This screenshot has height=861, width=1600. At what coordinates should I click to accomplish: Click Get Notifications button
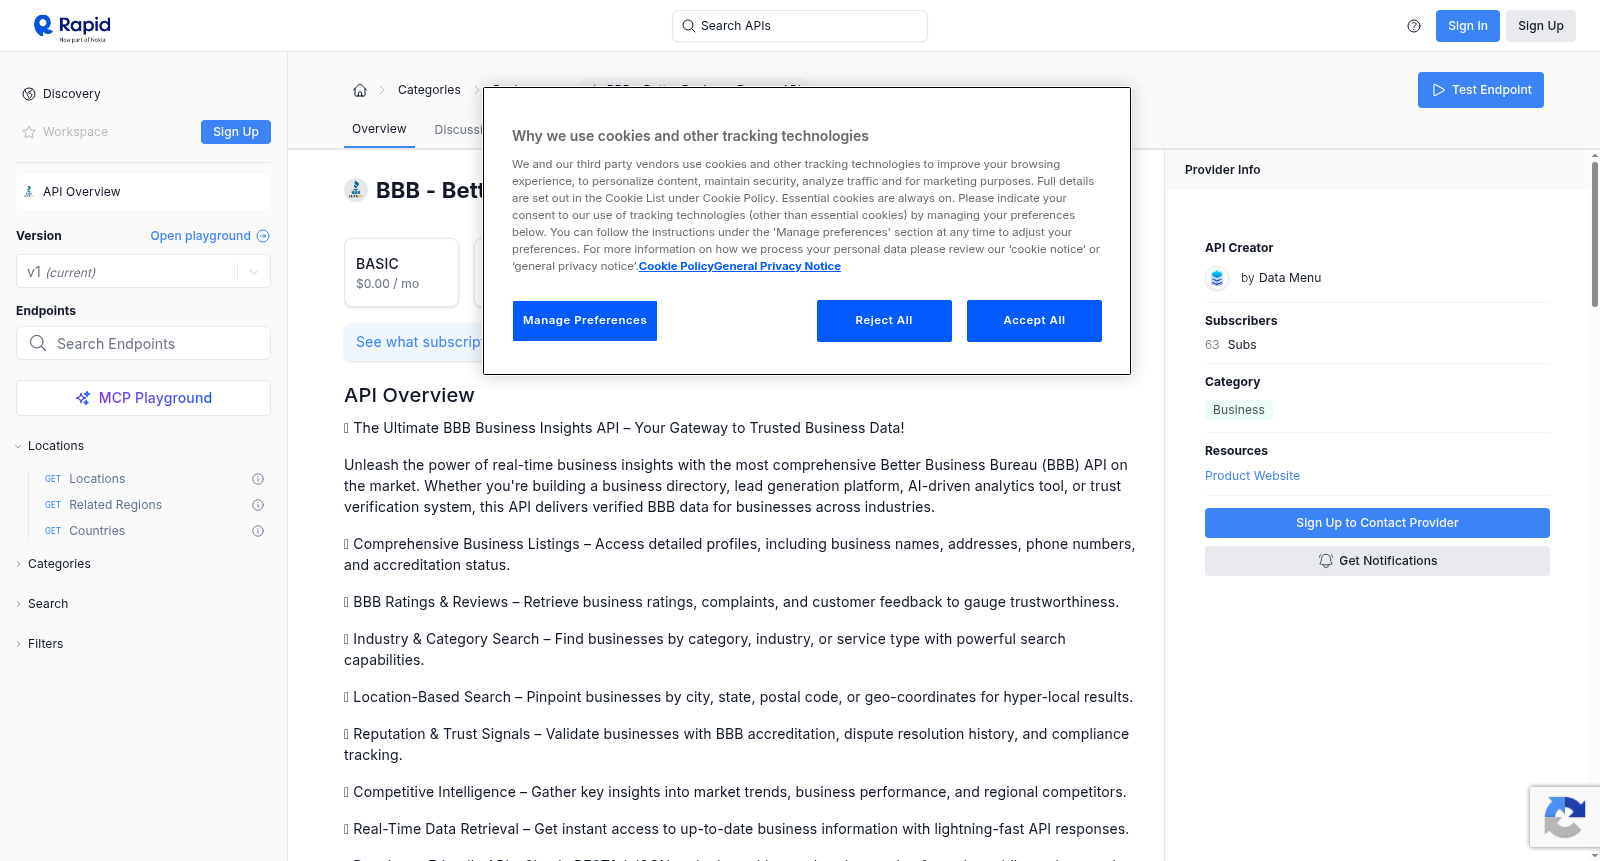(x=1377, y=561)
